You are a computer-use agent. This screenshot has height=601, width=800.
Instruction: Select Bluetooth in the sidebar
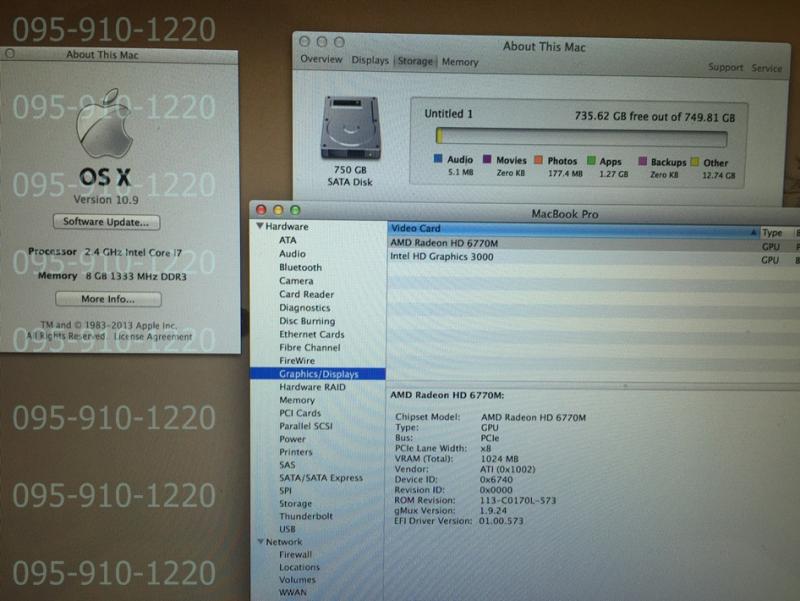coord(301,267)
